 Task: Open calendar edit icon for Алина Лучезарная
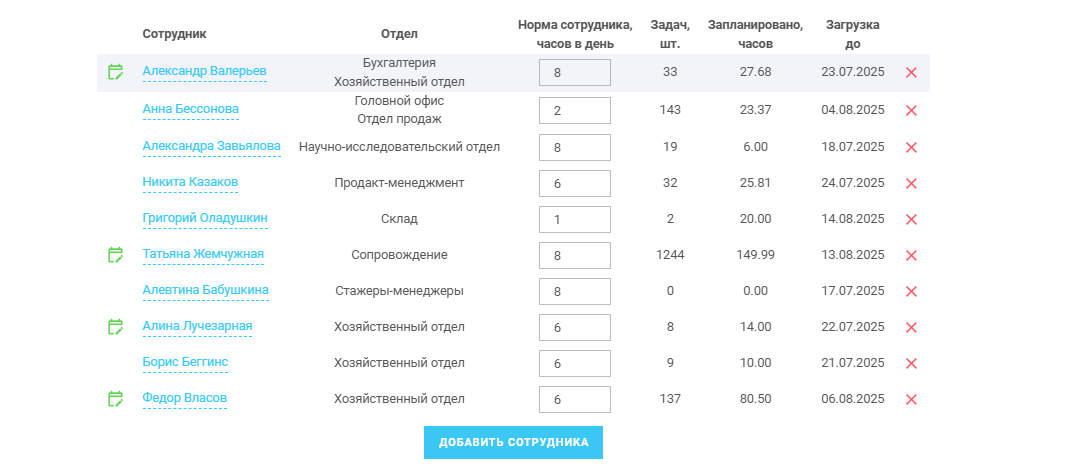(x=116, y=327)
